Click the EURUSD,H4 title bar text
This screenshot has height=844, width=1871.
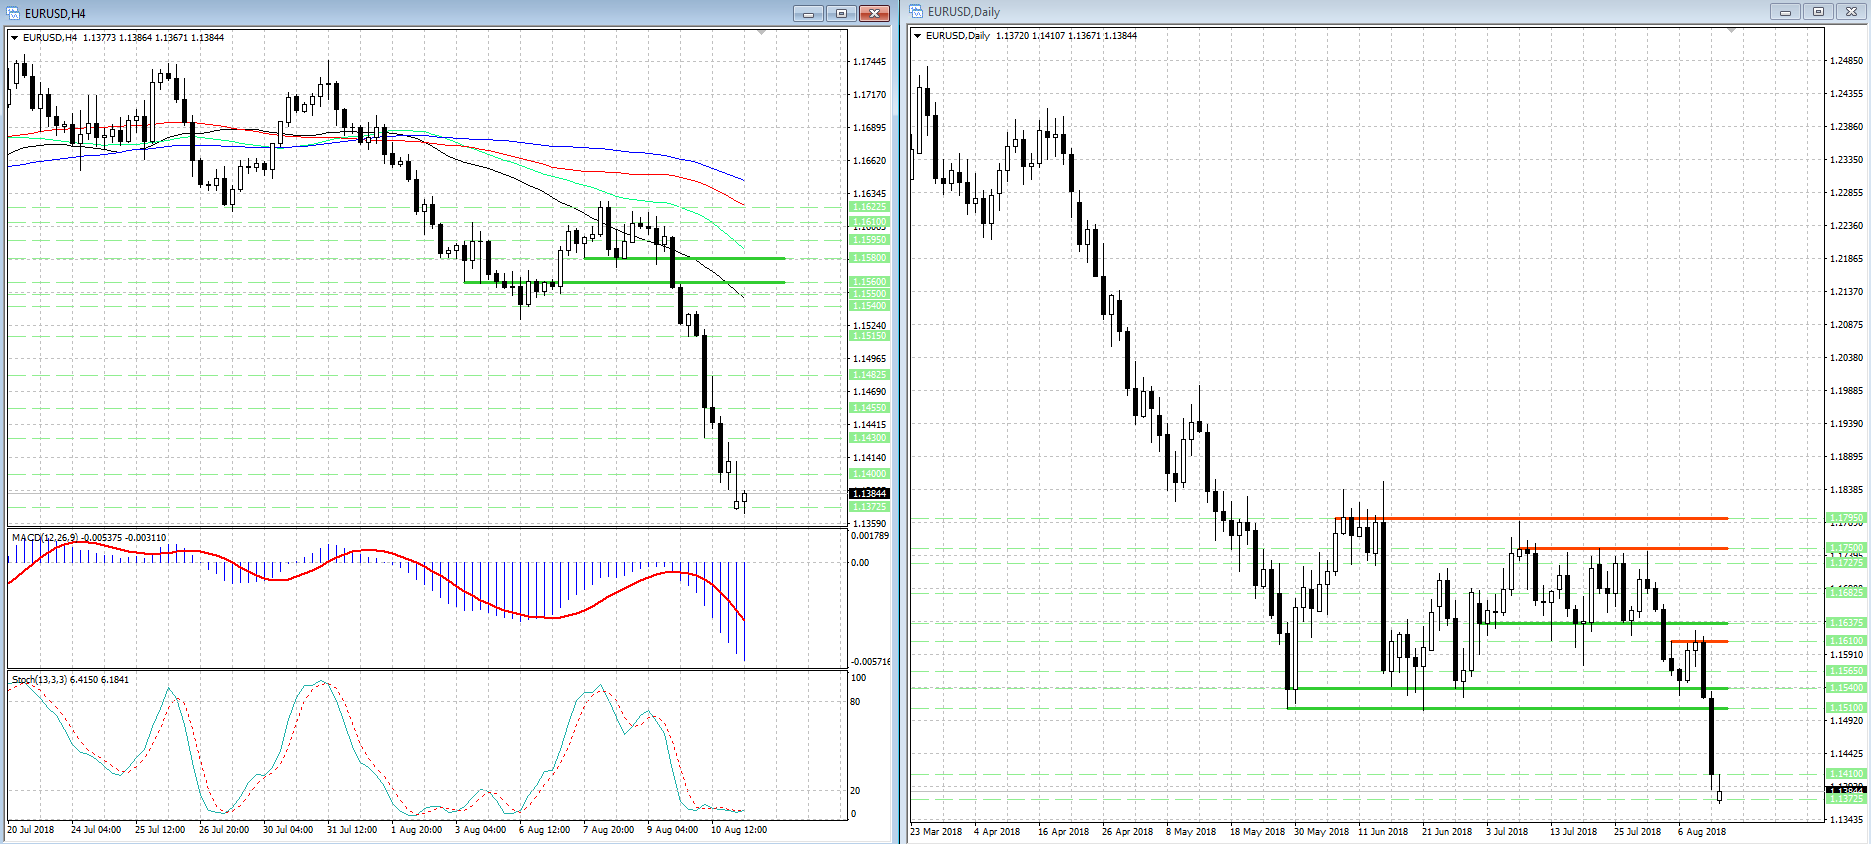pos(56,13)
